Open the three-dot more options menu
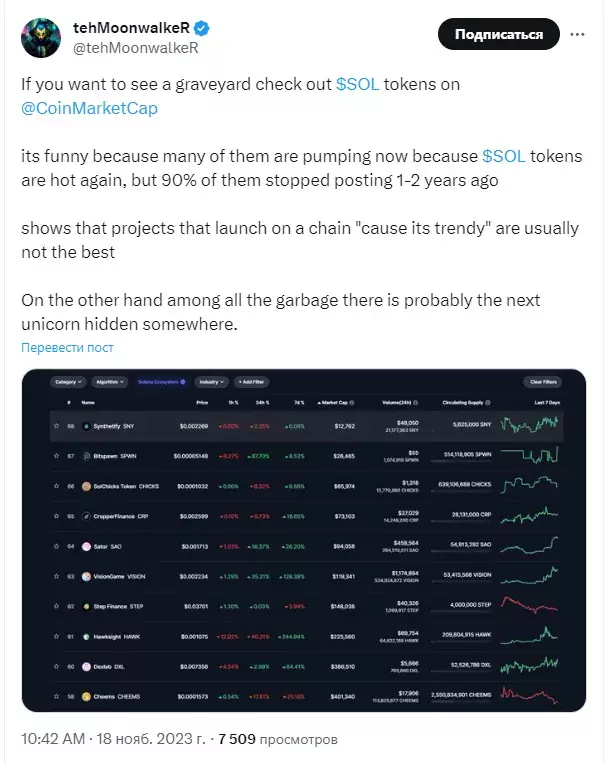This screenshot has width=605, height=764. point(577,35)
